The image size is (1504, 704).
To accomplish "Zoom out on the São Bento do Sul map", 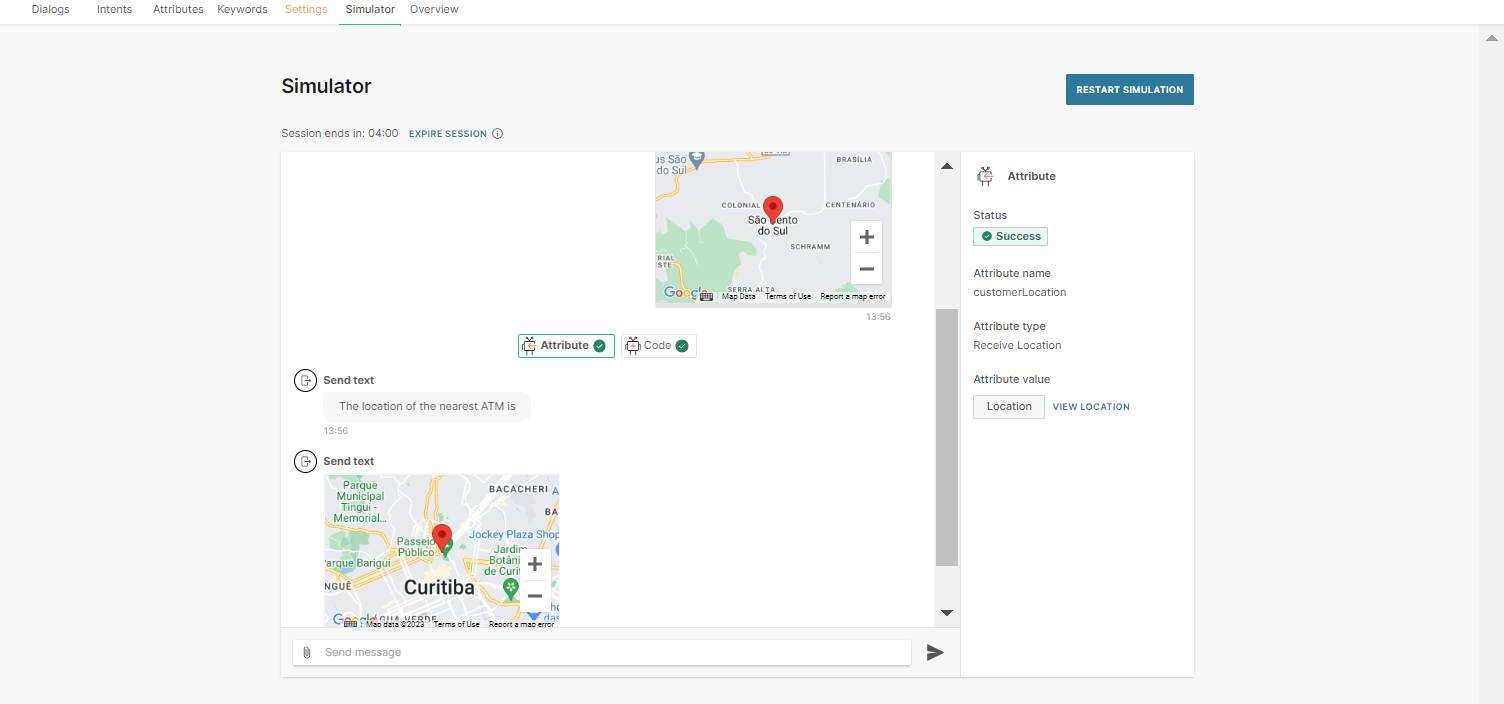I will point(866,269).
